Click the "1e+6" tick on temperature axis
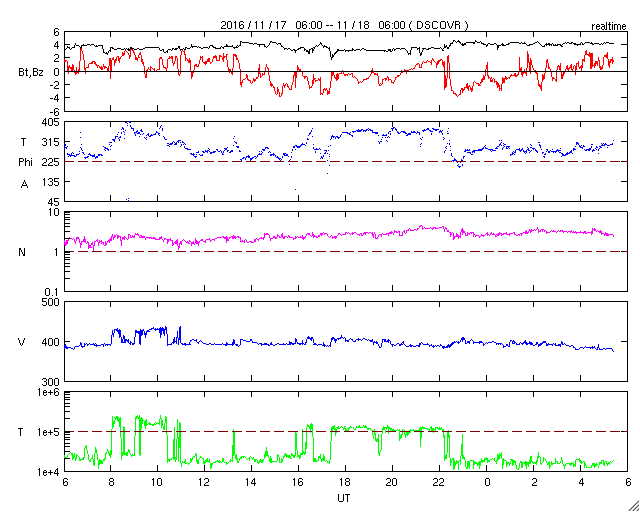 click(x=48, y=393)
